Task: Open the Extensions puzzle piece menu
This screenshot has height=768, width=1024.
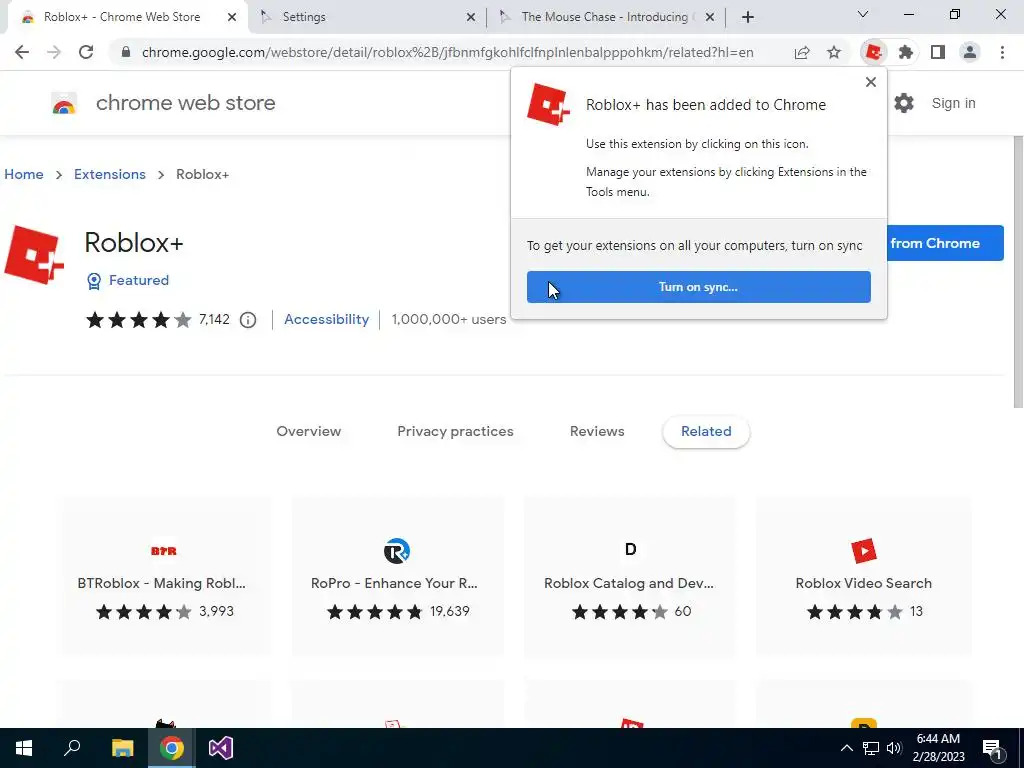Action: pos(905,52)
